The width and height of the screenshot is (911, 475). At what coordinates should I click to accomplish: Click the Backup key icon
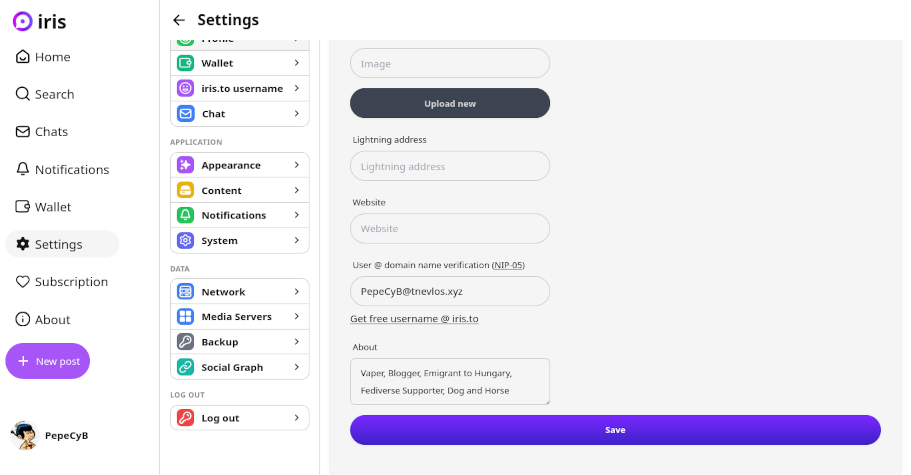point(185,342)
